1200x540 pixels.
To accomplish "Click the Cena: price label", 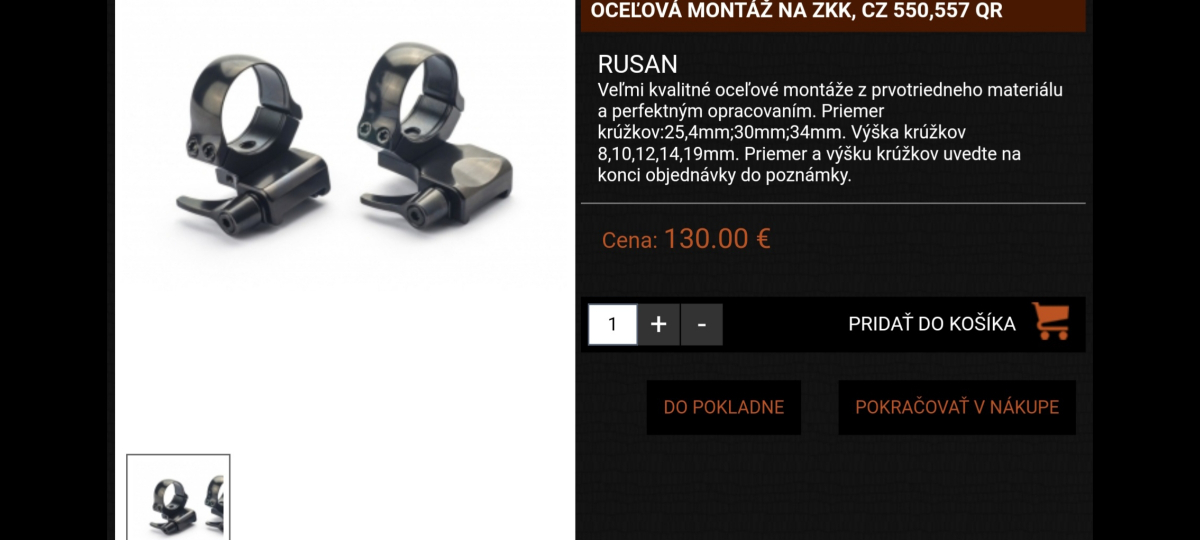I will click(630, 240).
